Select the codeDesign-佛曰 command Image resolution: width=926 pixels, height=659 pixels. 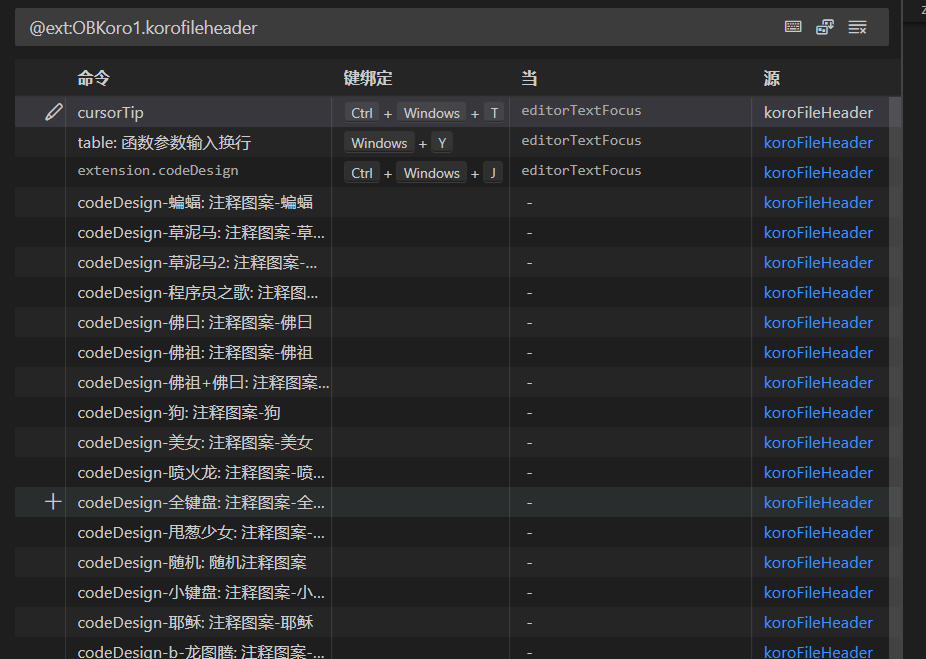(195, 322)
